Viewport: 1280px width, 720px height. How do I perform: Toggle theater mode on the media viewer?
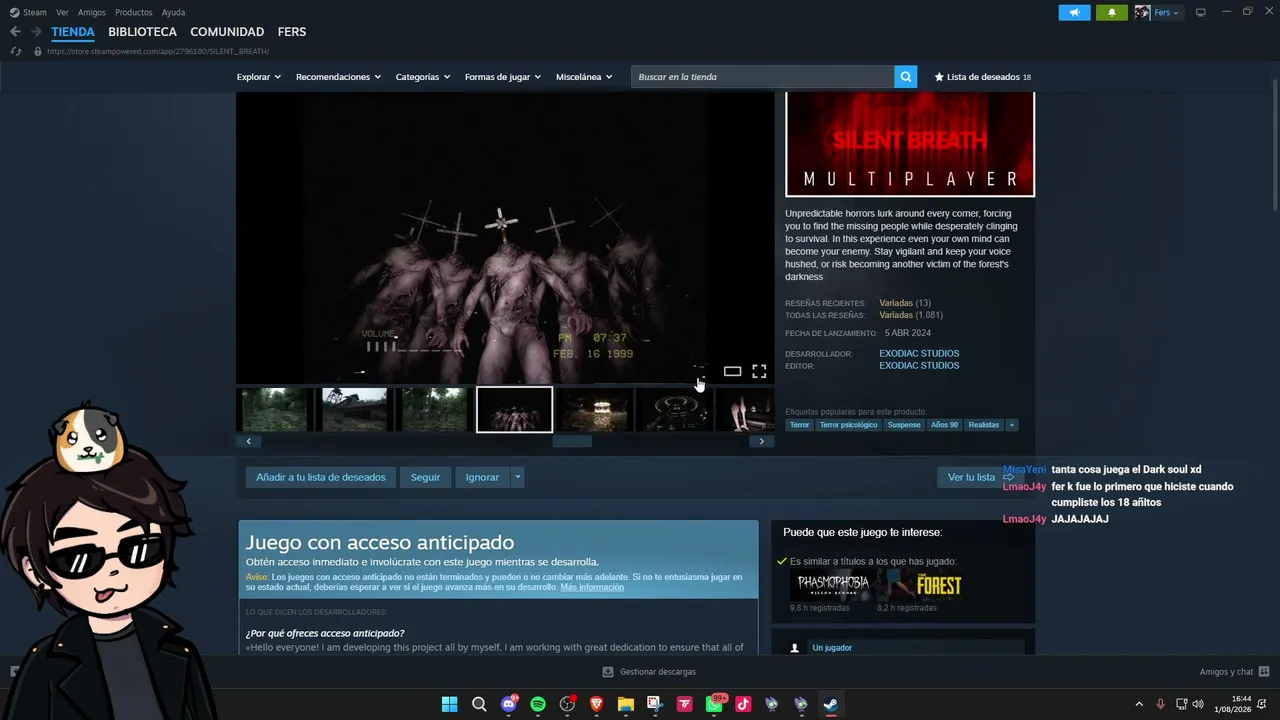732,372
